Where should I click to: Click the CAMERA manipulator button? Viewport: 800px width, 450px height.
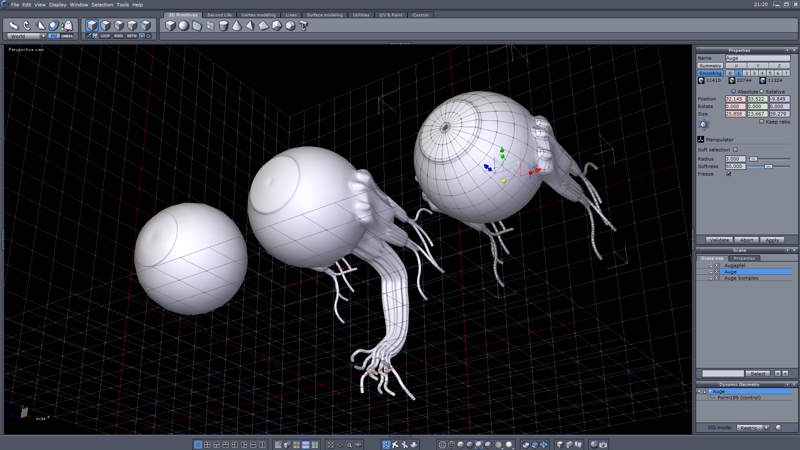click(67, 36)
